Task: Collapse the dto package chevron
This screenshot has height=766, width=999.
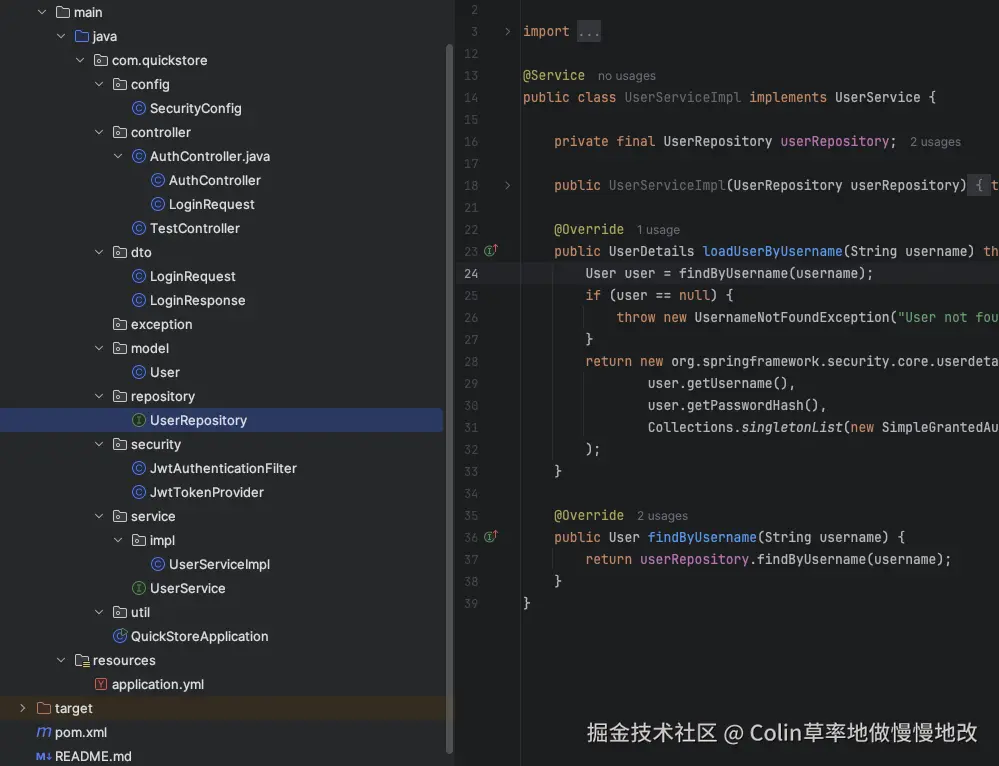Action: (99, 252)
